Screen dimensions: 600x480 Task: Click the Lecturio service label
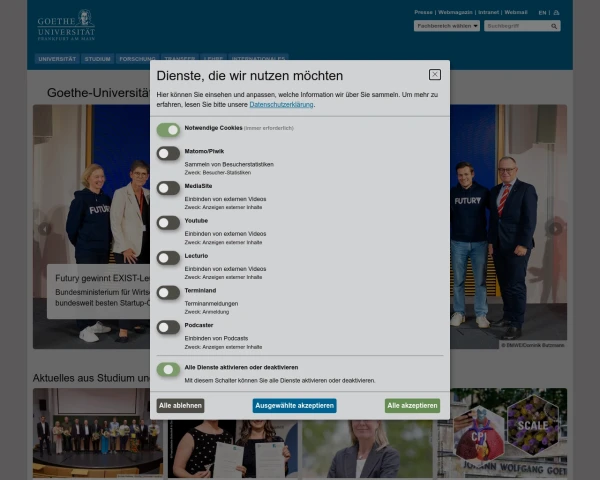click(x=196, y=256)
